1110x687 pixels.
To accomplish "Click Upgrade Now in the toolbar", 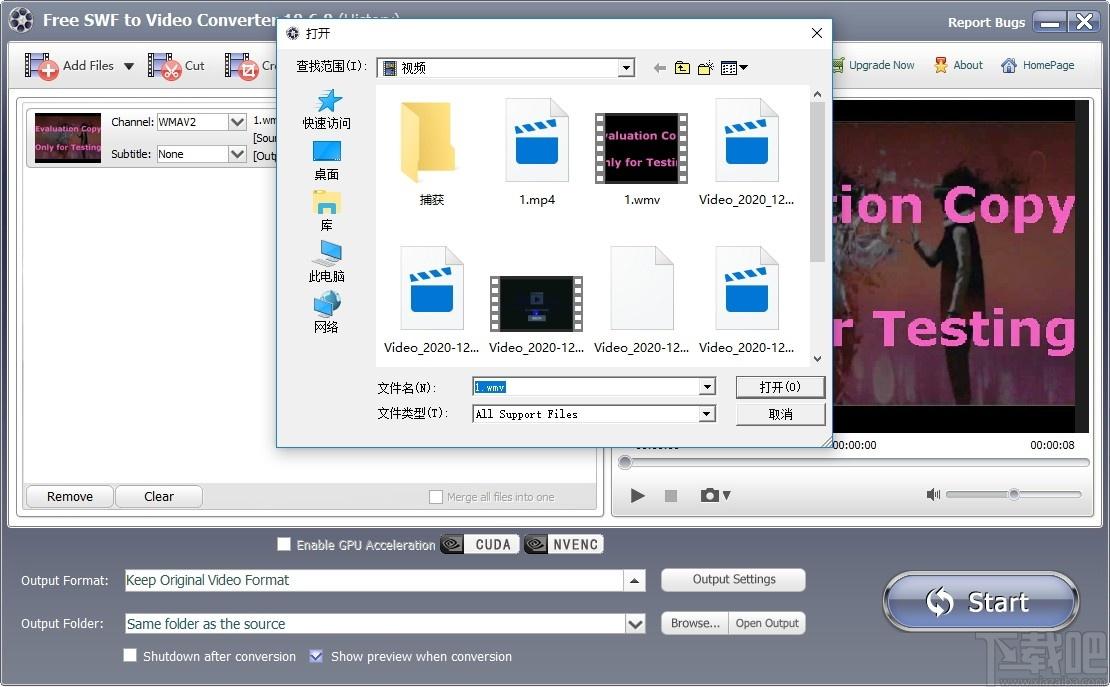I will pyautogui.click(x=873, y=65).
